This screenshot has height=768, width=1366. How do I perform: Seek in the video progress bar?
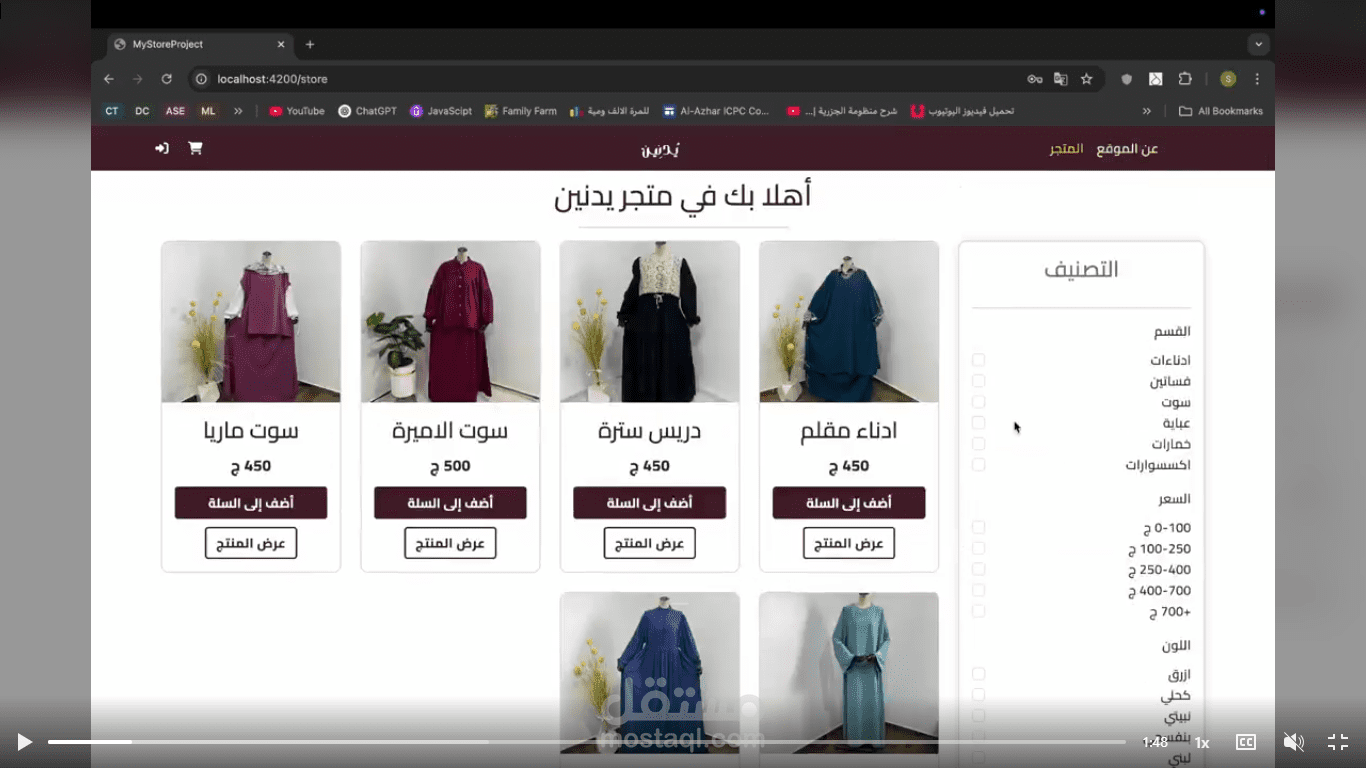(587, 742)
